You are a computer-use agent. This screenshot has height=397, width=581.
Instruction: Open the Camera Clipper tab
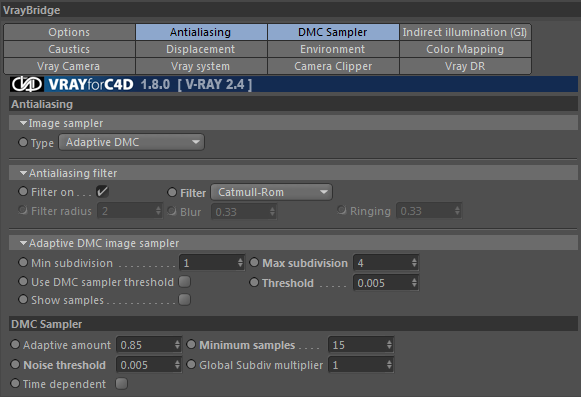click(333, 66)
